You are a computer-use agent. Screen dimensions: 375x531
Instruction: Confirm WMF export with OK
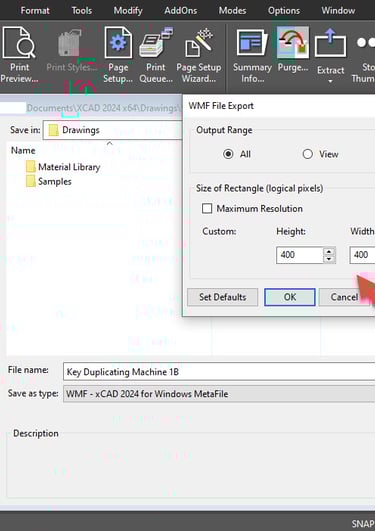pos(290,297)
